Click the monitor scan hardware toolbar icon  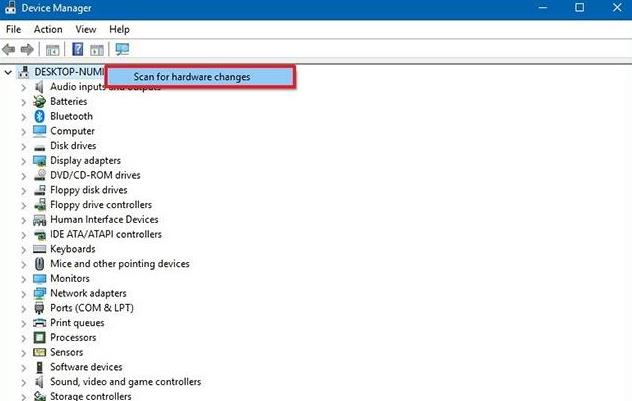point(123,49)
